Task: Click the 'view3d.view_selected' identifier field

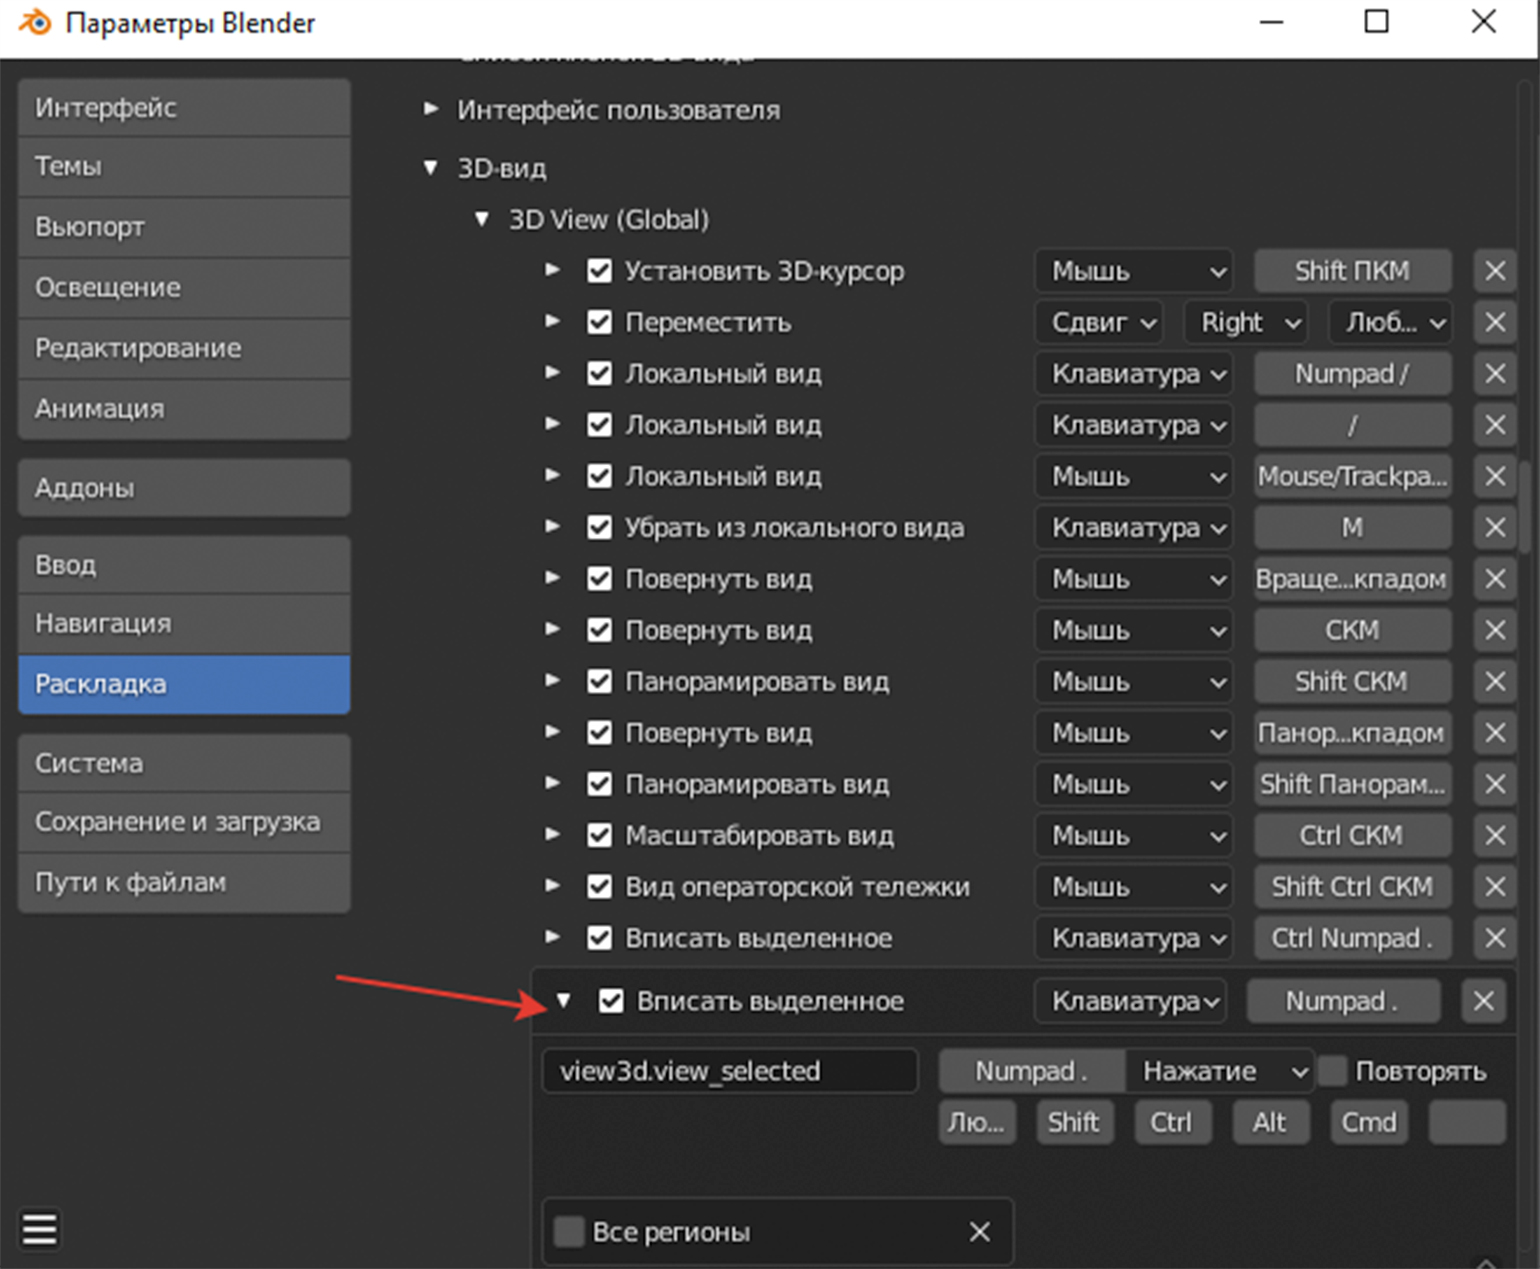Action: [730, 1071]
